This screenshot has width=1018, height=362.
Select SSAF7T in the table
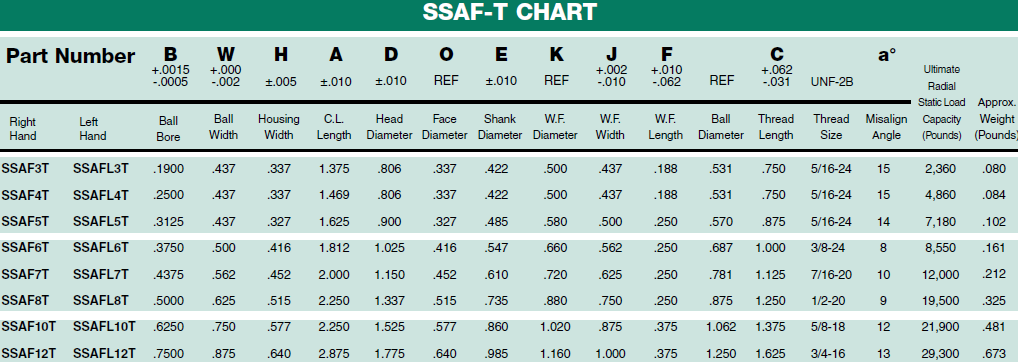(x=25, y=274)
